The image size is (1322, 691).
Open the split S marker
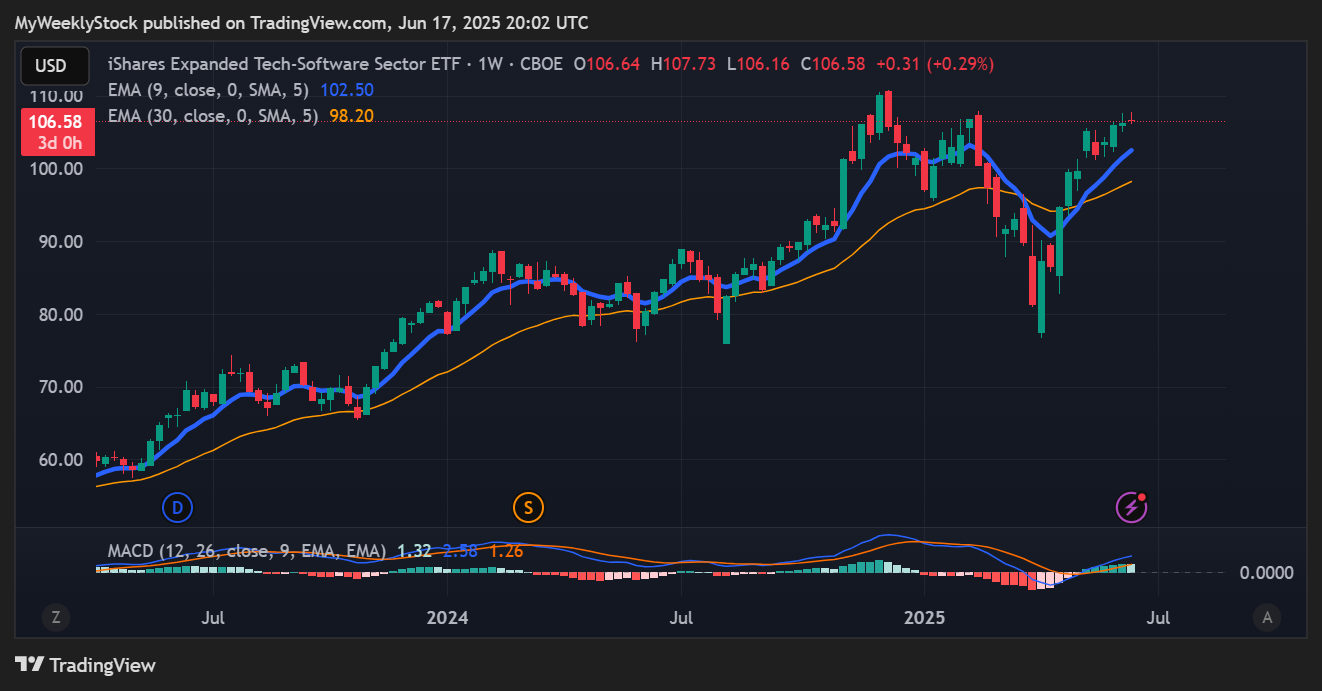[x=528, y=508]
